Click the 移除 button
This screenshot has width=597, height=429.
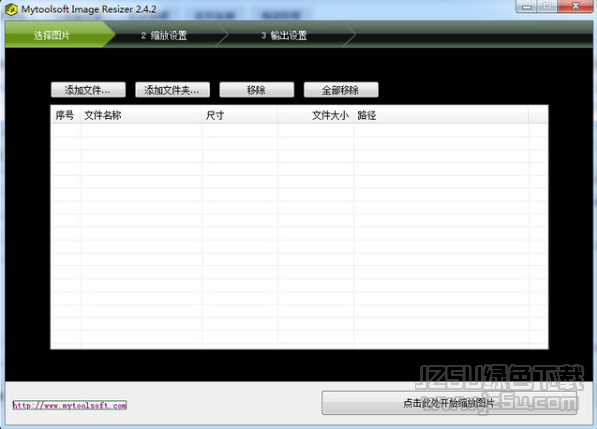(x=257, y=90)
